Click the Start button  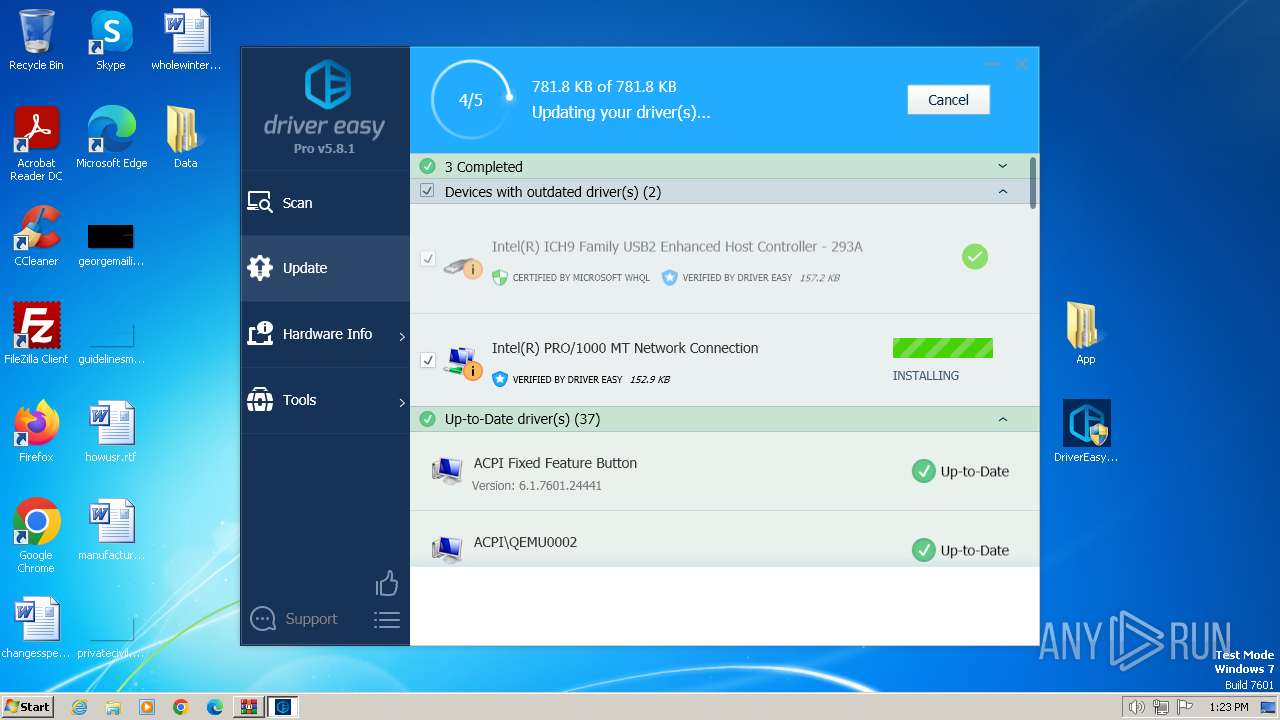click(x=27, y=706)
